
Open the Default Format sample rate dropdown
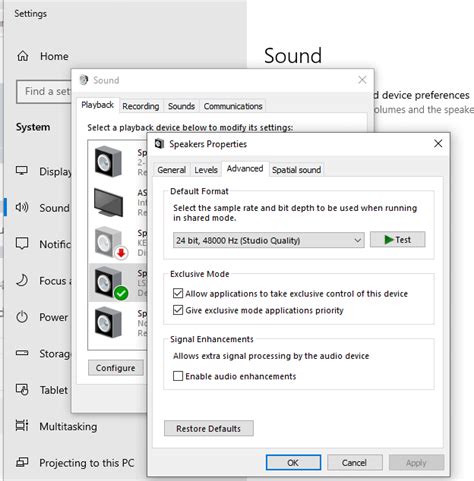(x=269, y=240)
